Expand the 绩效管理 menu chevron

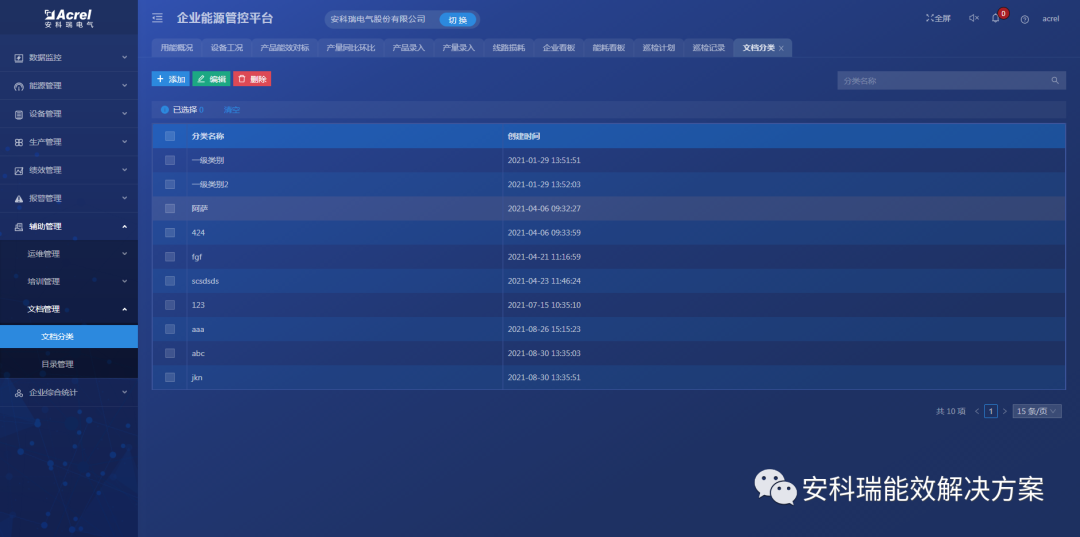pyautogui.click(x=125, y=169)
